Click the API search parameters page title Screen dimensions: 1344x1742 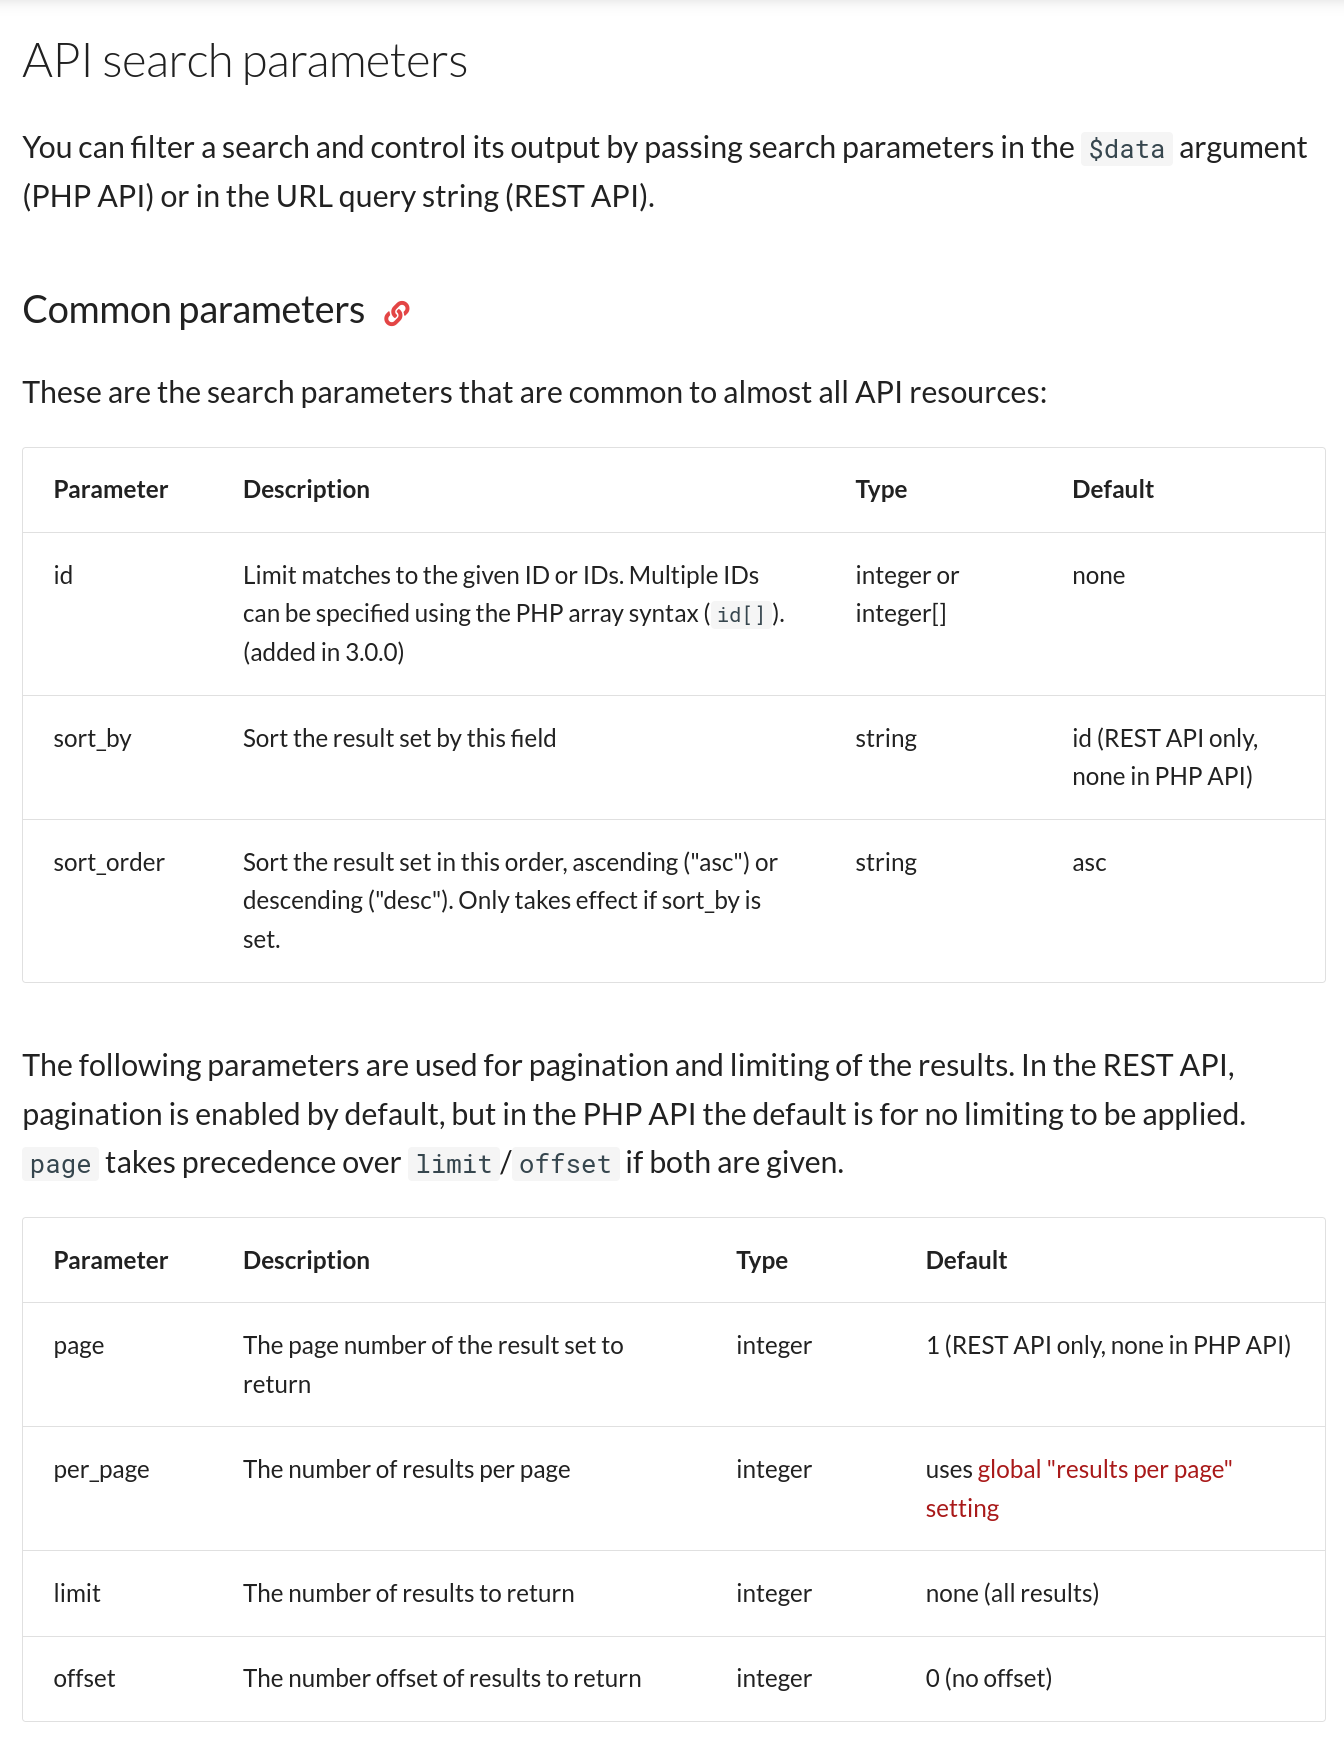tap(245, 61)
